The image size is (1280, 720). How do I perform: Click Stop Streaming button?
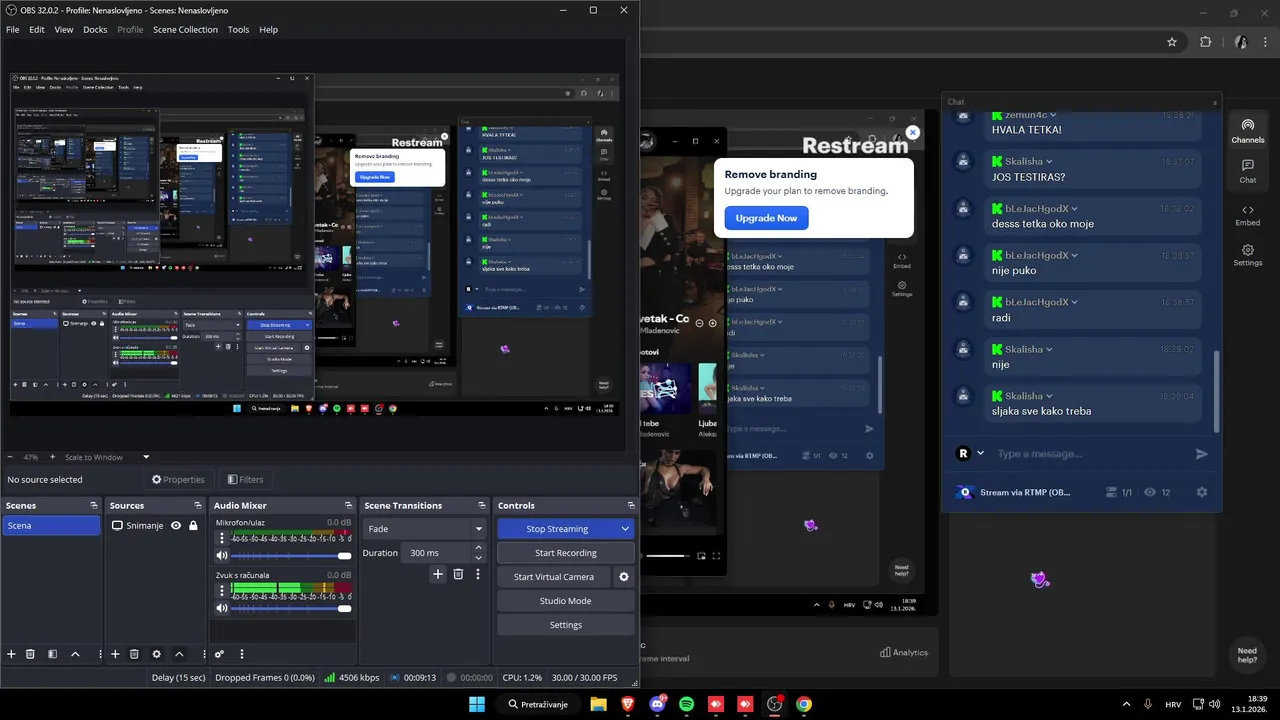pyautogui.click(x=557, y=529)
